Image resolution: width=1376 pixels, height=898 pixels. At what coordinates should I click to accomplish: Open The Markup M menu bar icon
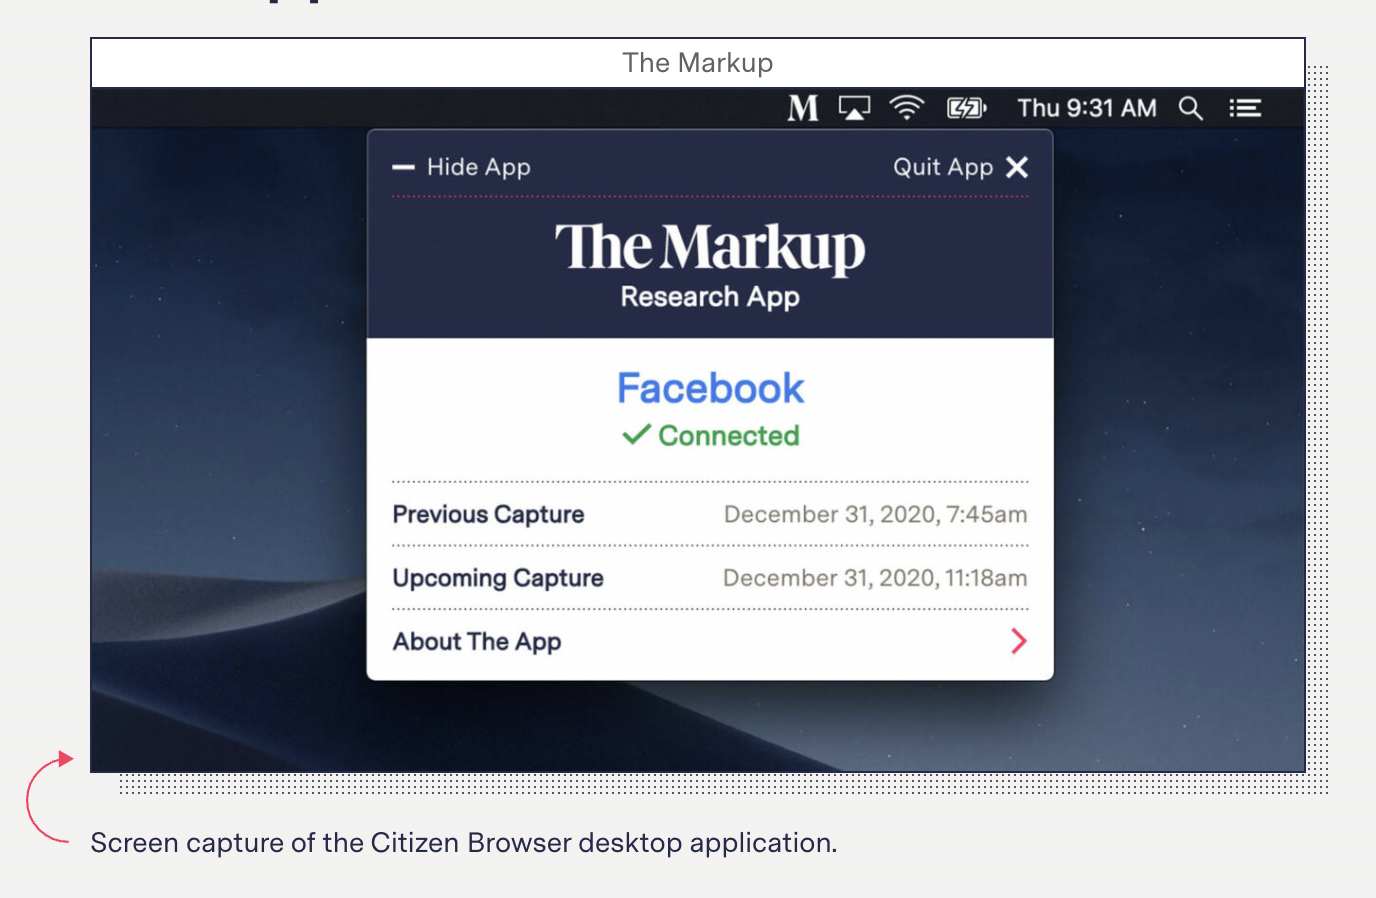coord(803,108)
